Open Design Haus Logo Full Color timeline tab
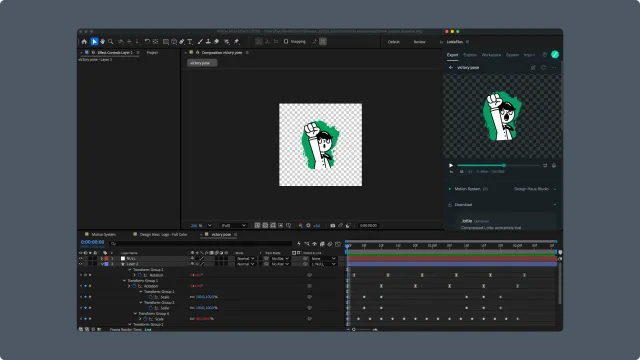The image size is (640, 360). (x=163, y=235)
